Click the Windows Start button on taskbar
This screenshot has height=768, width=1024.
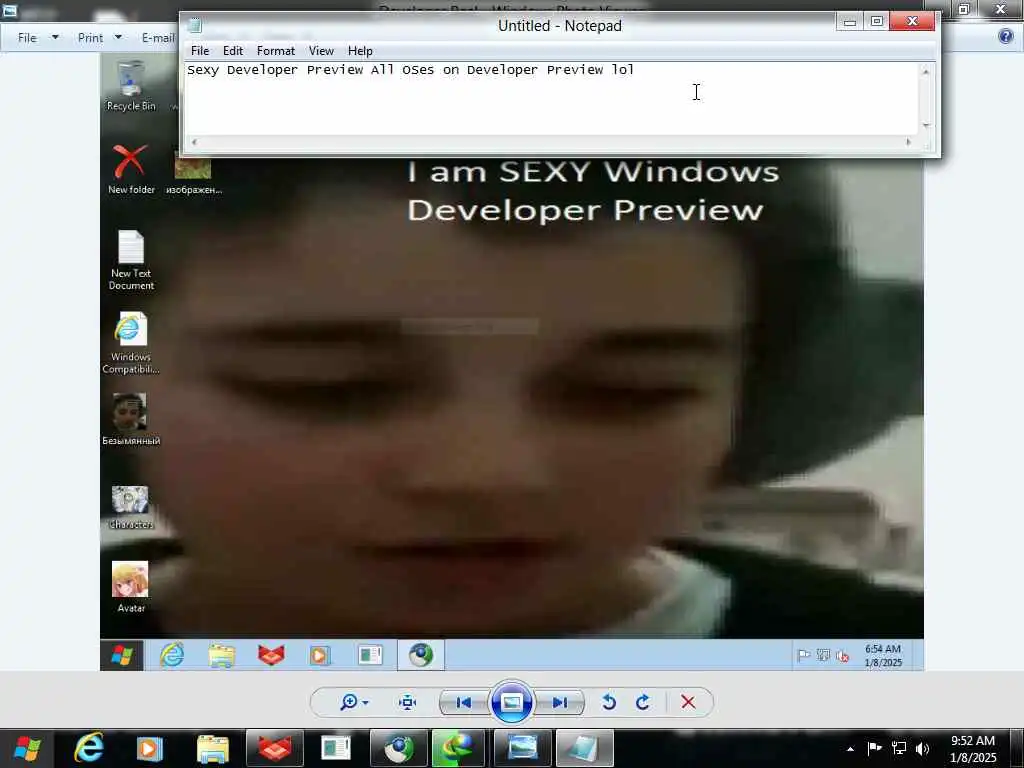(27, 748)
